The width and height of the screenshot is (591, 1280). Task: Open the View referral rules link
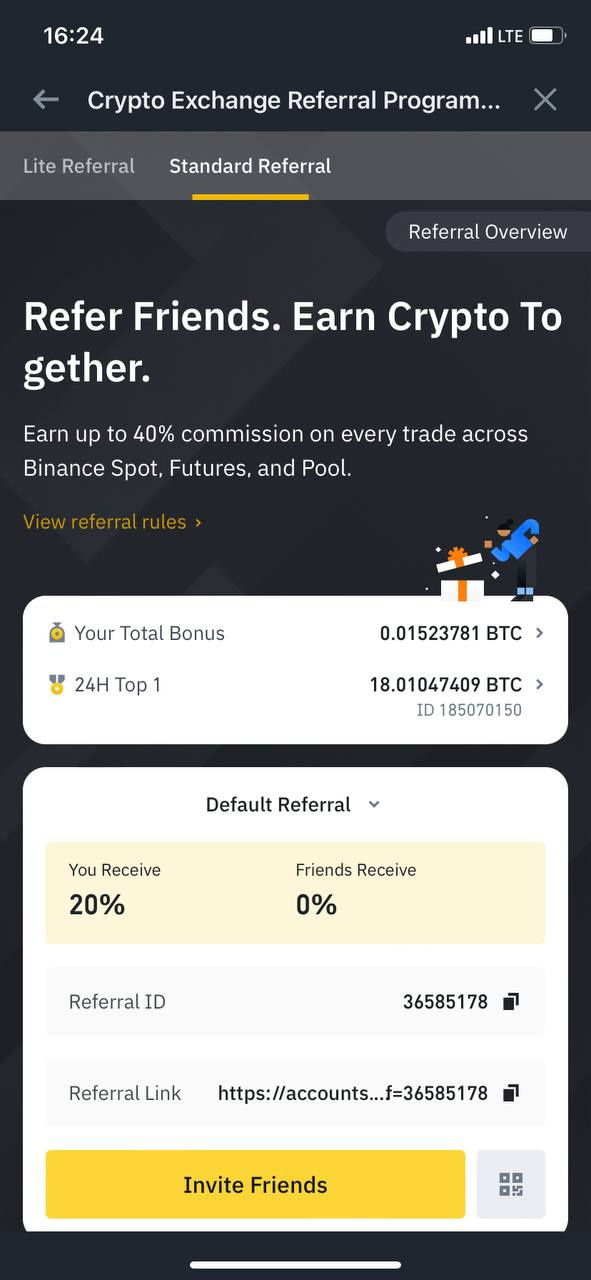(112, 522)
